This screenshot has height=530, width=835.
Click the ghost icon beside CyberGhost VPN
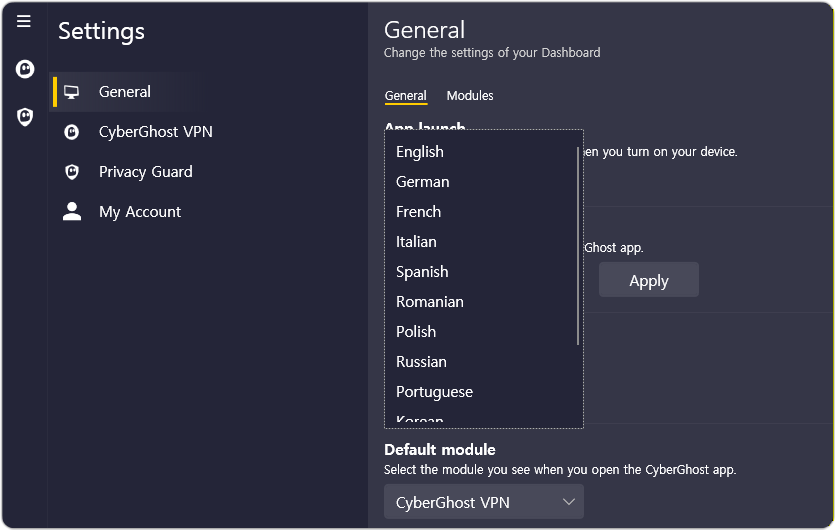[x=71, y=132]
